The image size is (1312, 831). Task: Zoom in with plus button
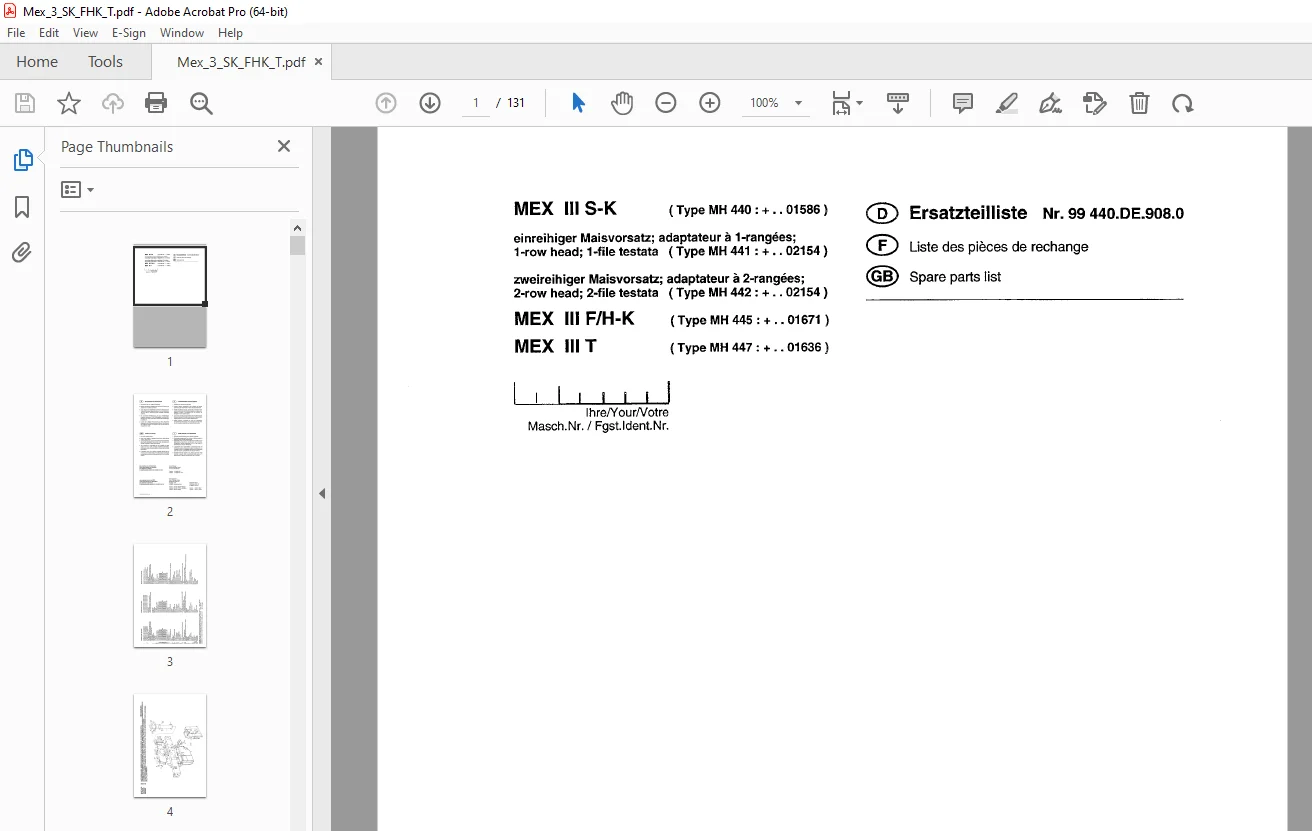710,103
